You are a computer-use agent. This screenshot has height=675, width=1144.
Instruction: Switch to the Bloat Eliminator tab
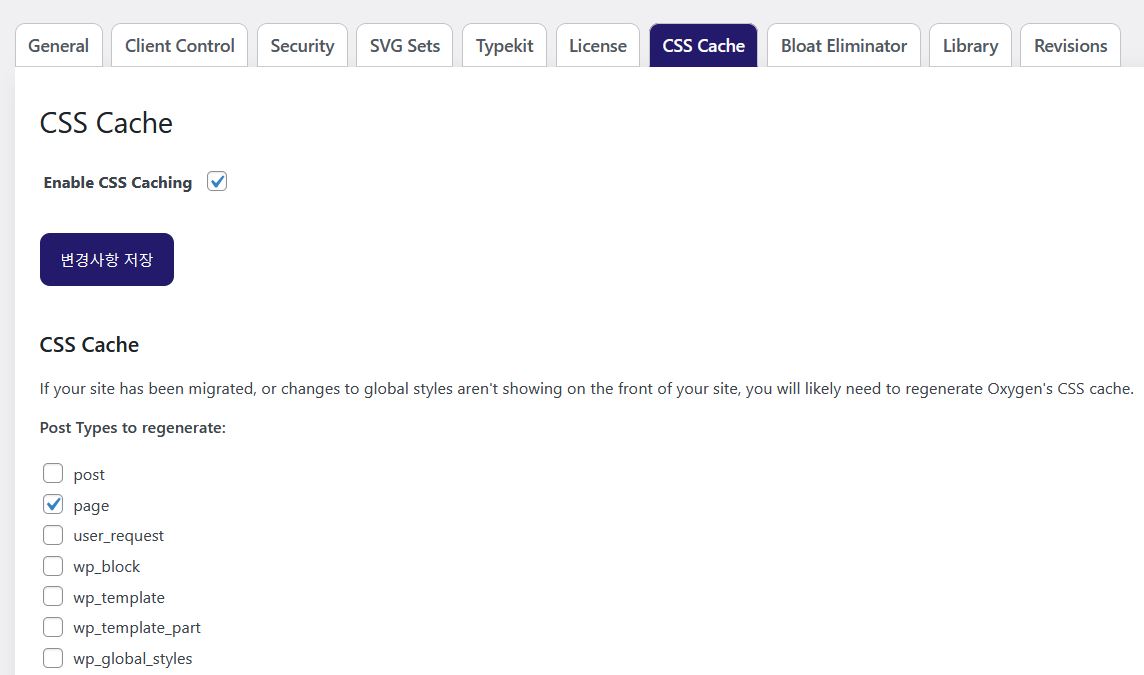(x=843, y=46)
